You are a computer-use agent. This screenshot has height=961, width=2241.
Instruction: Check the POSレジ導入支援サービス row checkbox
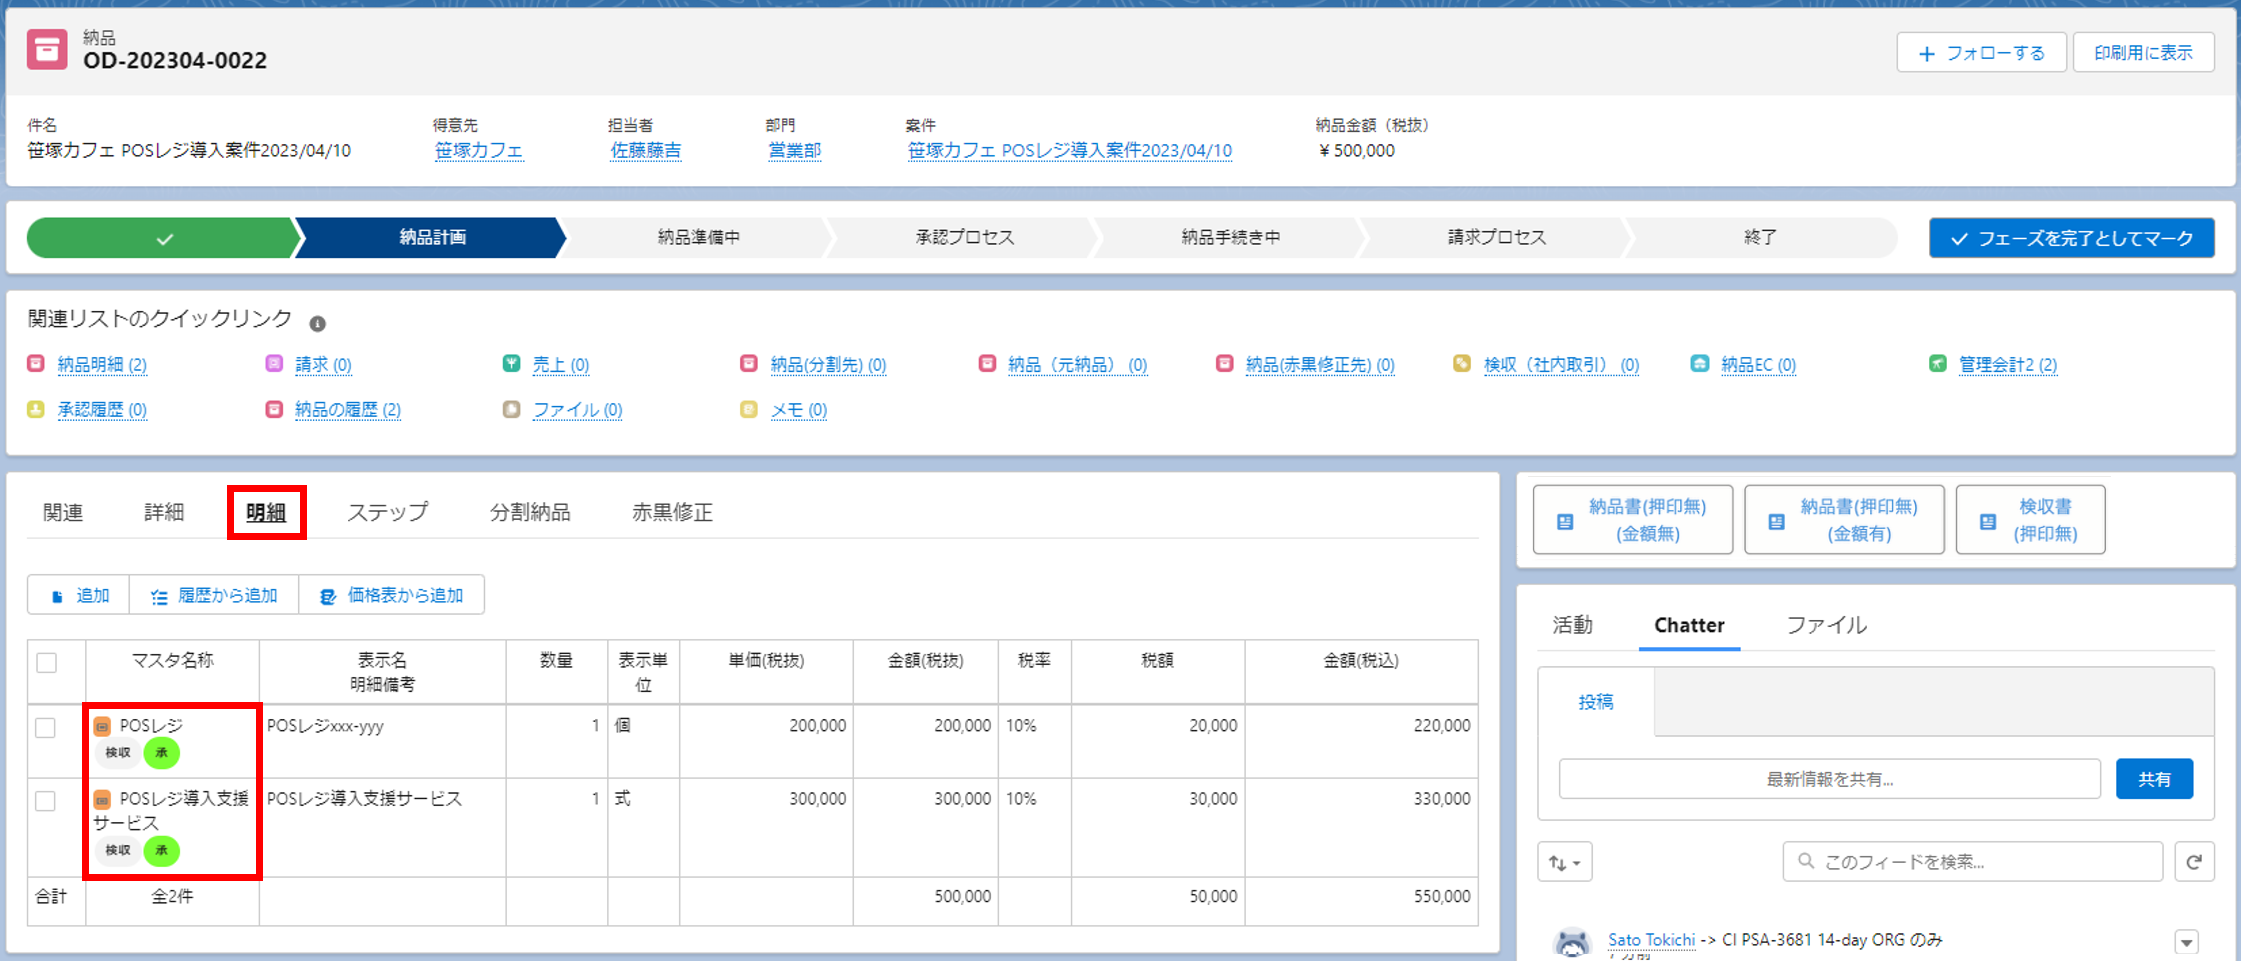pyautogui.click(x=45, y=801)
